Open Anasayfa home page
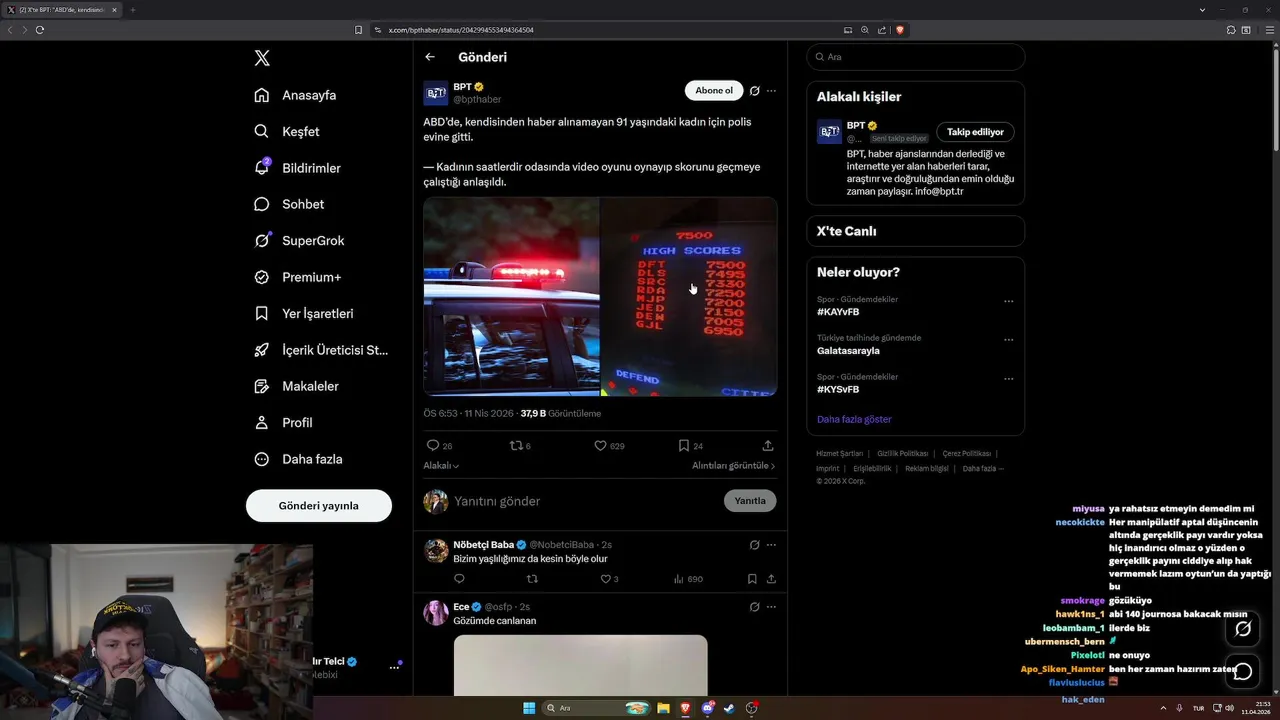Screen dimensions: 1280x720 (295, 95)
